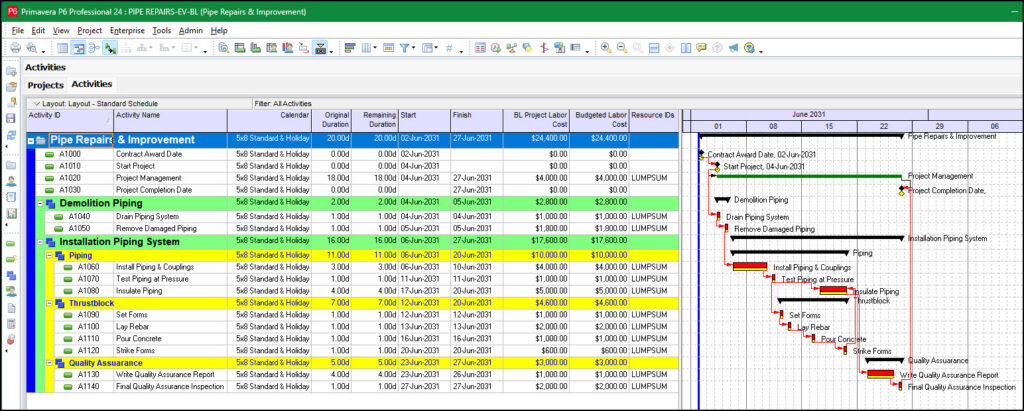The height and width of the screenshot is (411, 1024).
Task: Click the Original Duration column header
Action: click(332, 120)
